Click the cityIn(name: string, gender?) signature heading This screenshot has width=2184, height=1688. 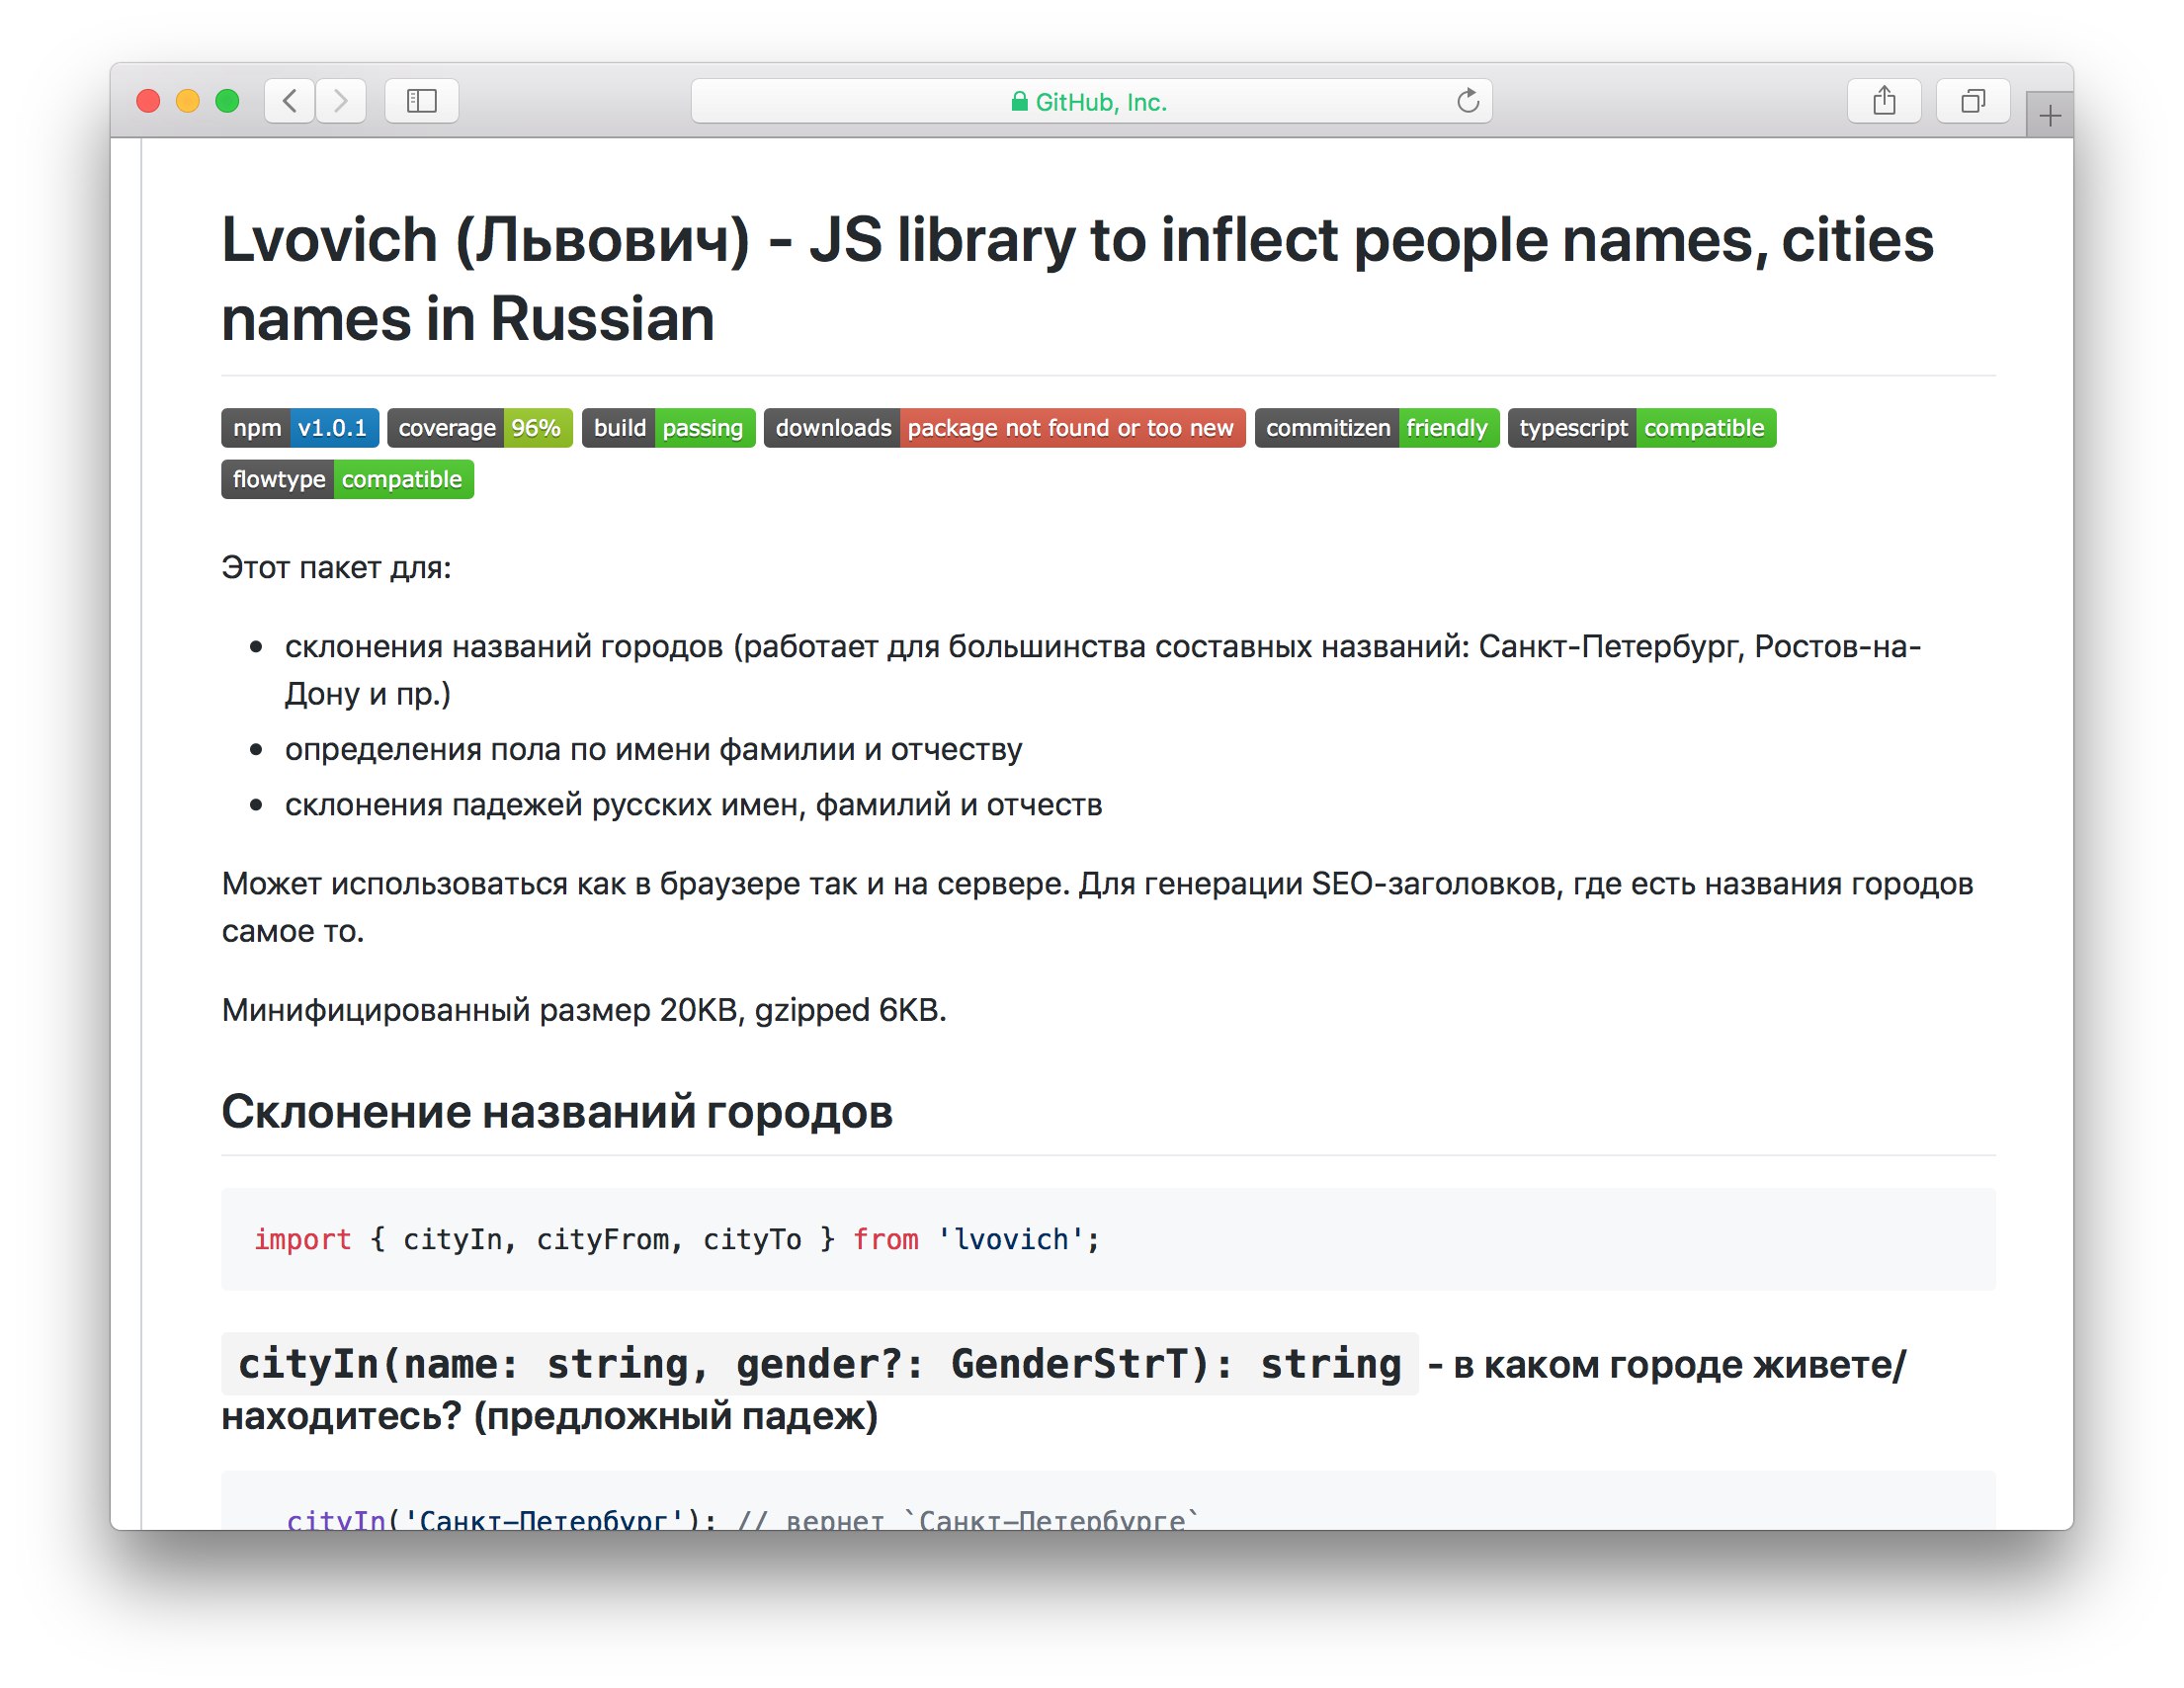[1064, 1389]
